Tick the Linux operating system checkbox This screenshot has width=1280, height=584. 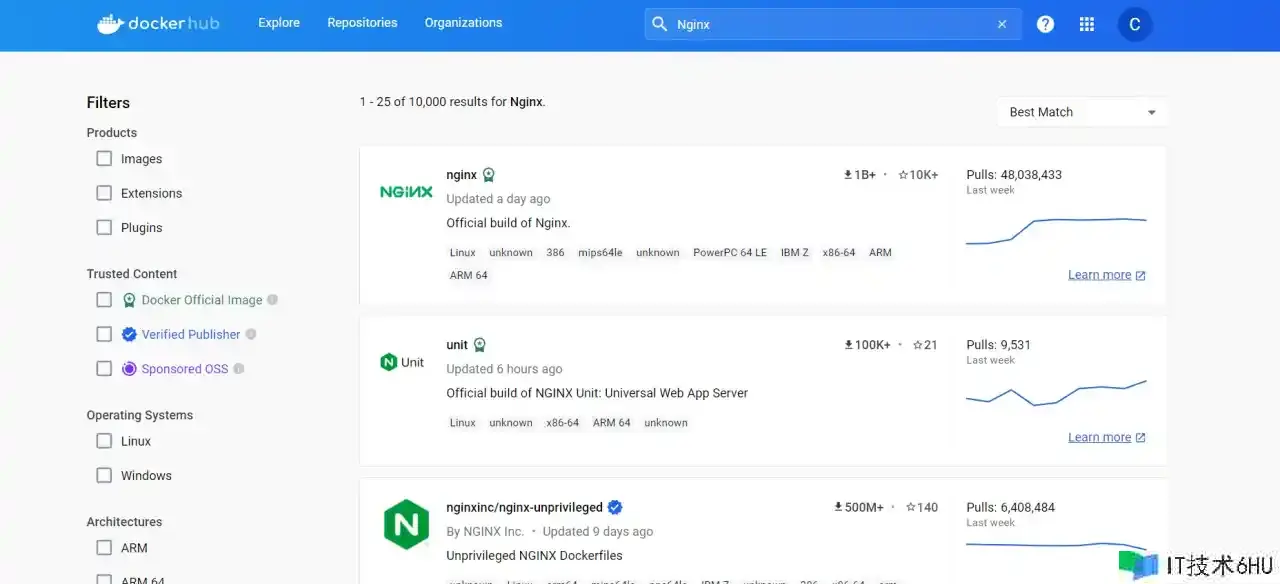[x=104, y=441]
